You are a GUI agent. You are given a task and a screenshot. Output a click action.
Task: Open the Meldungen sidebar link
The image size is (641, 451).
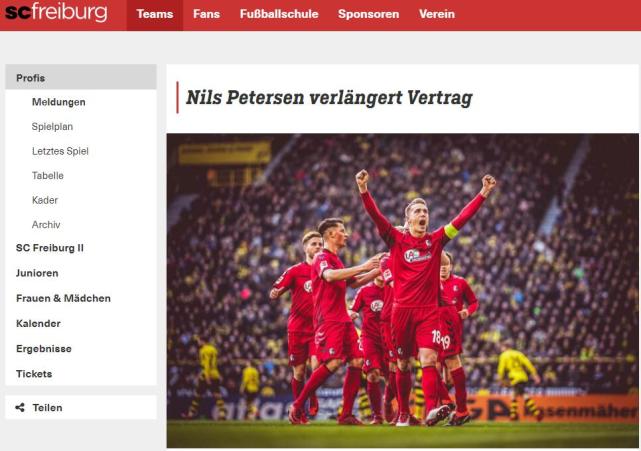[x=58, y=102]
